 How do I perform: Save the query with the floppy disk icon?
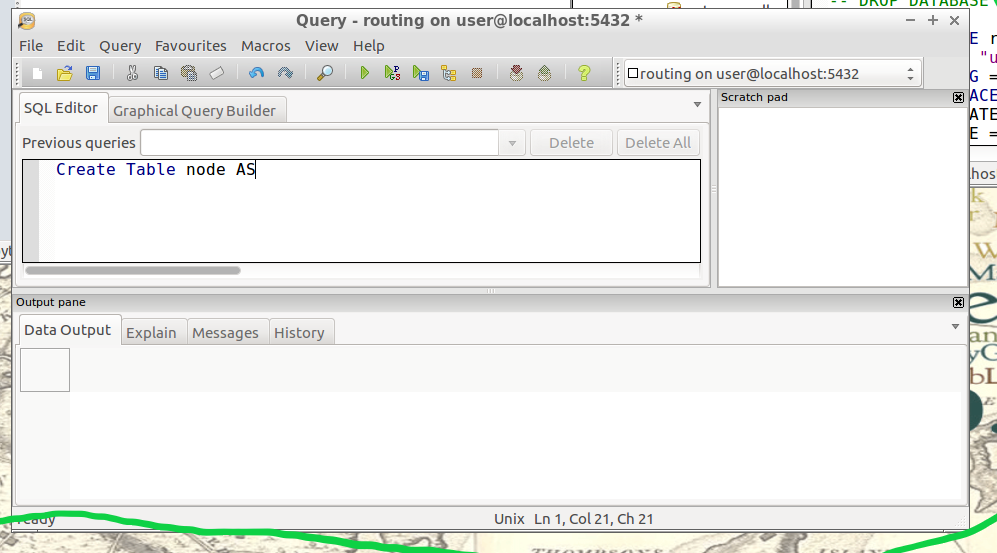[x=92, y=73]
